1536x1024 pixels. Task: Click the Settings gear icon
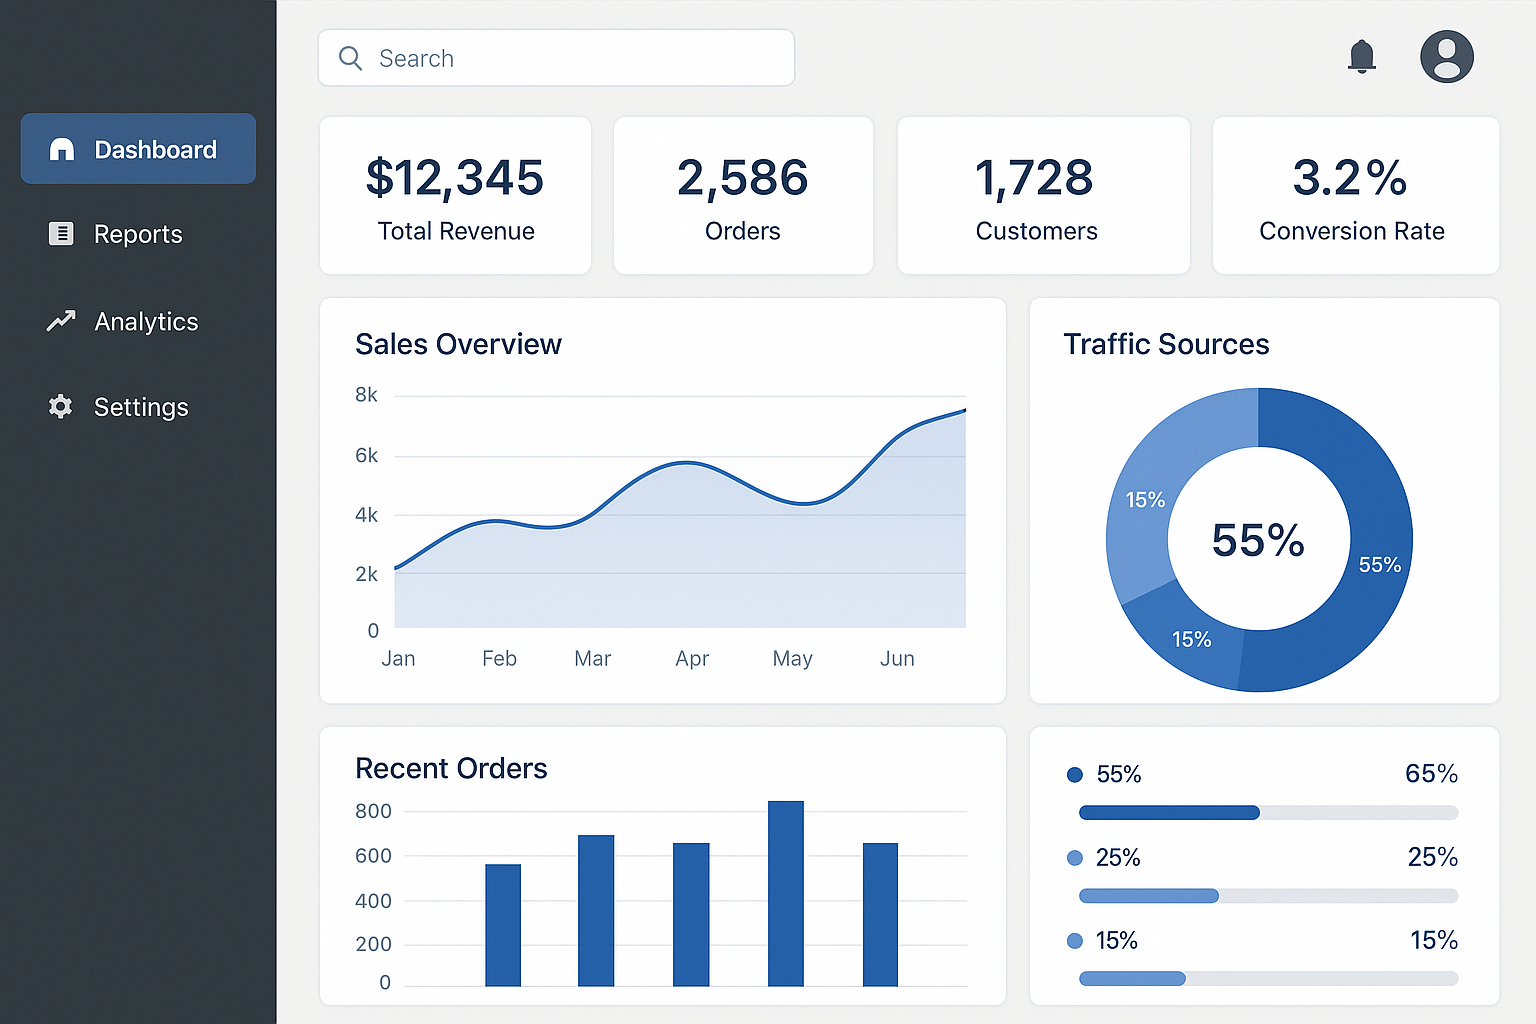61,407
